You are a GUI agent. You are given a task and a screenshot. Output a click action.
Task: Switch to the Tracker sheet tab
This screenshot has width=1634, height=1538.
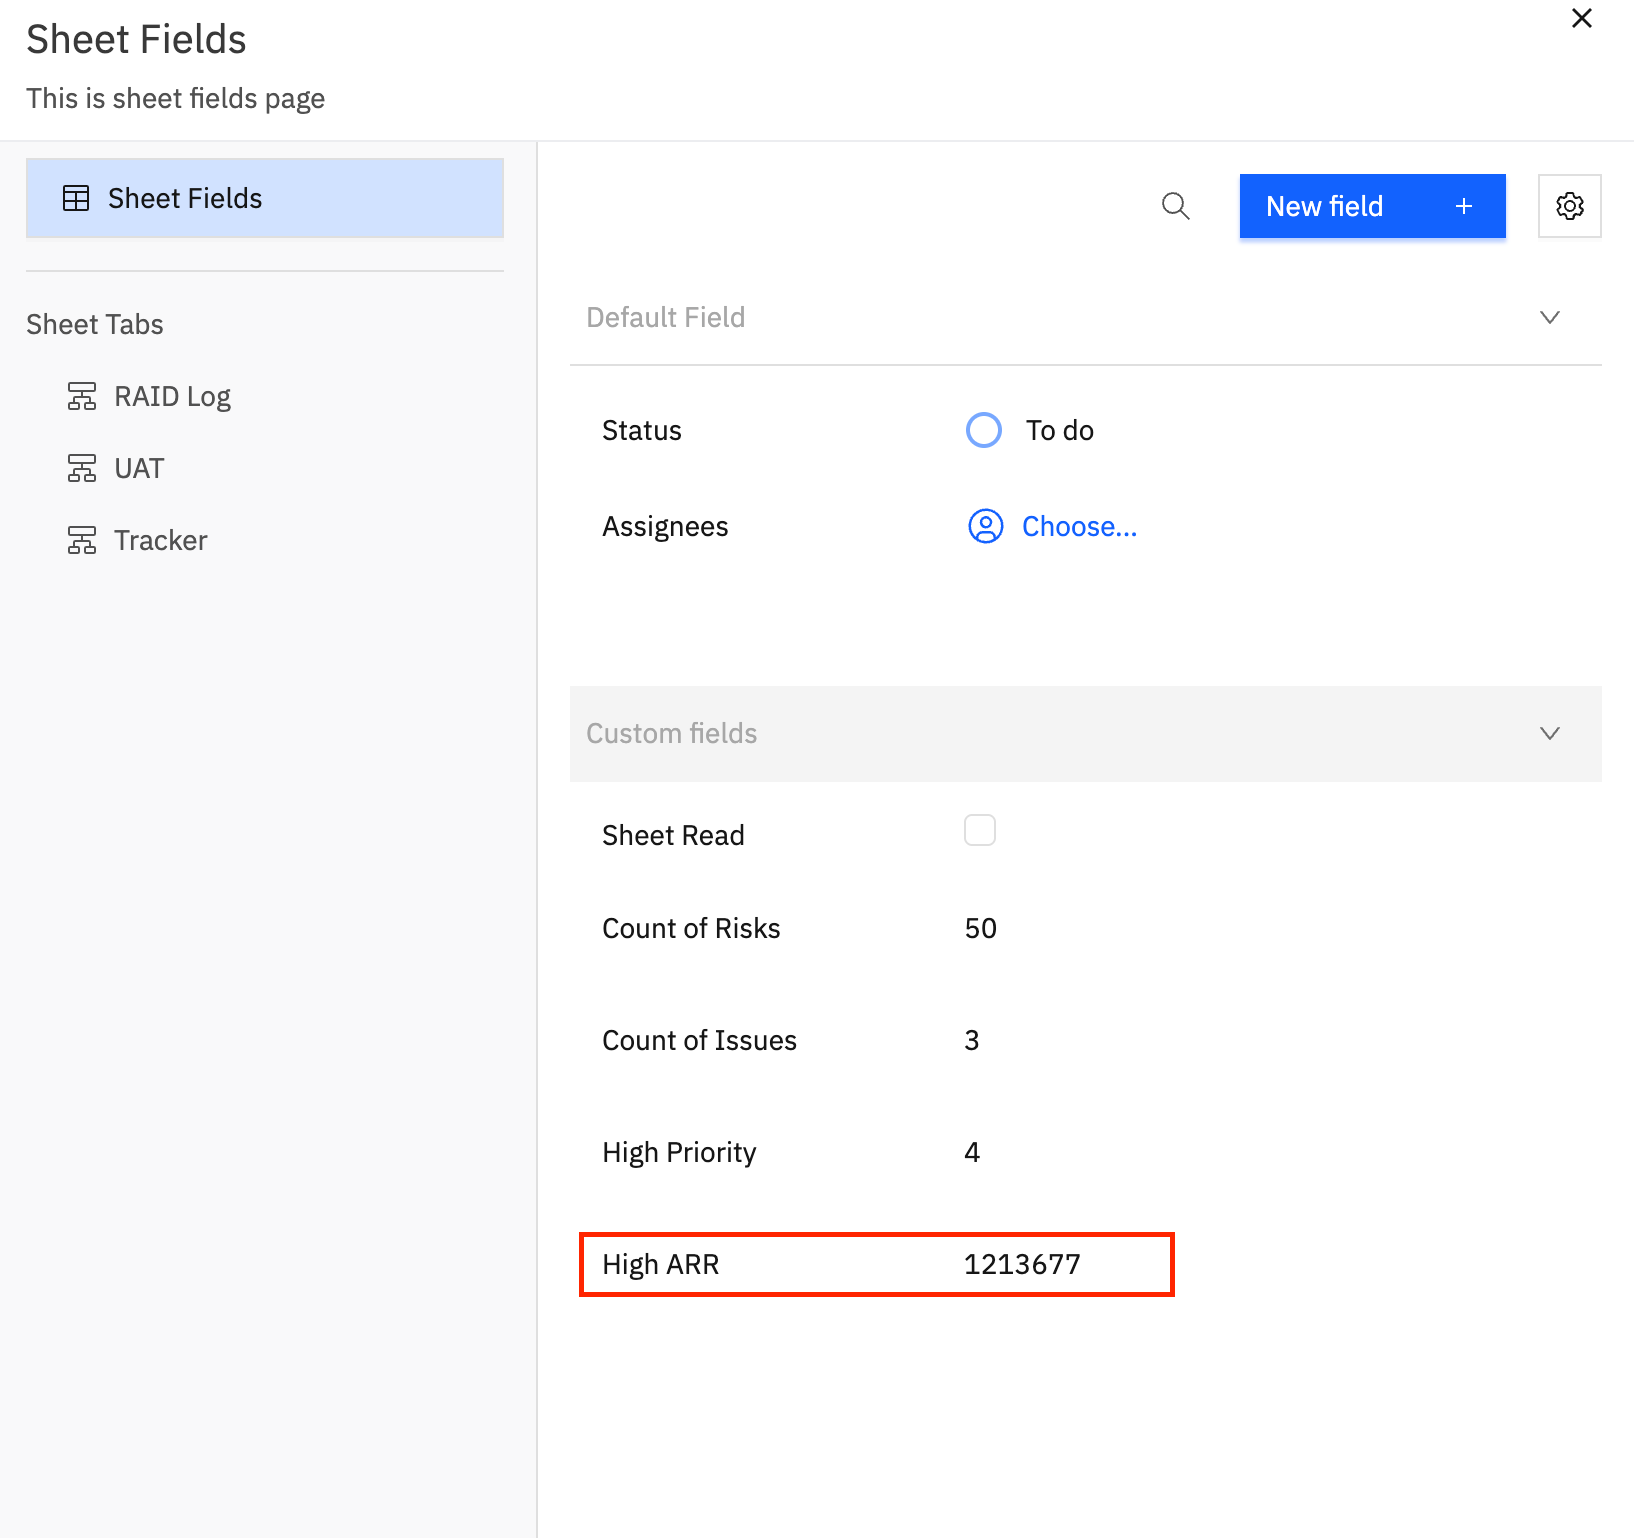(160, 541)
